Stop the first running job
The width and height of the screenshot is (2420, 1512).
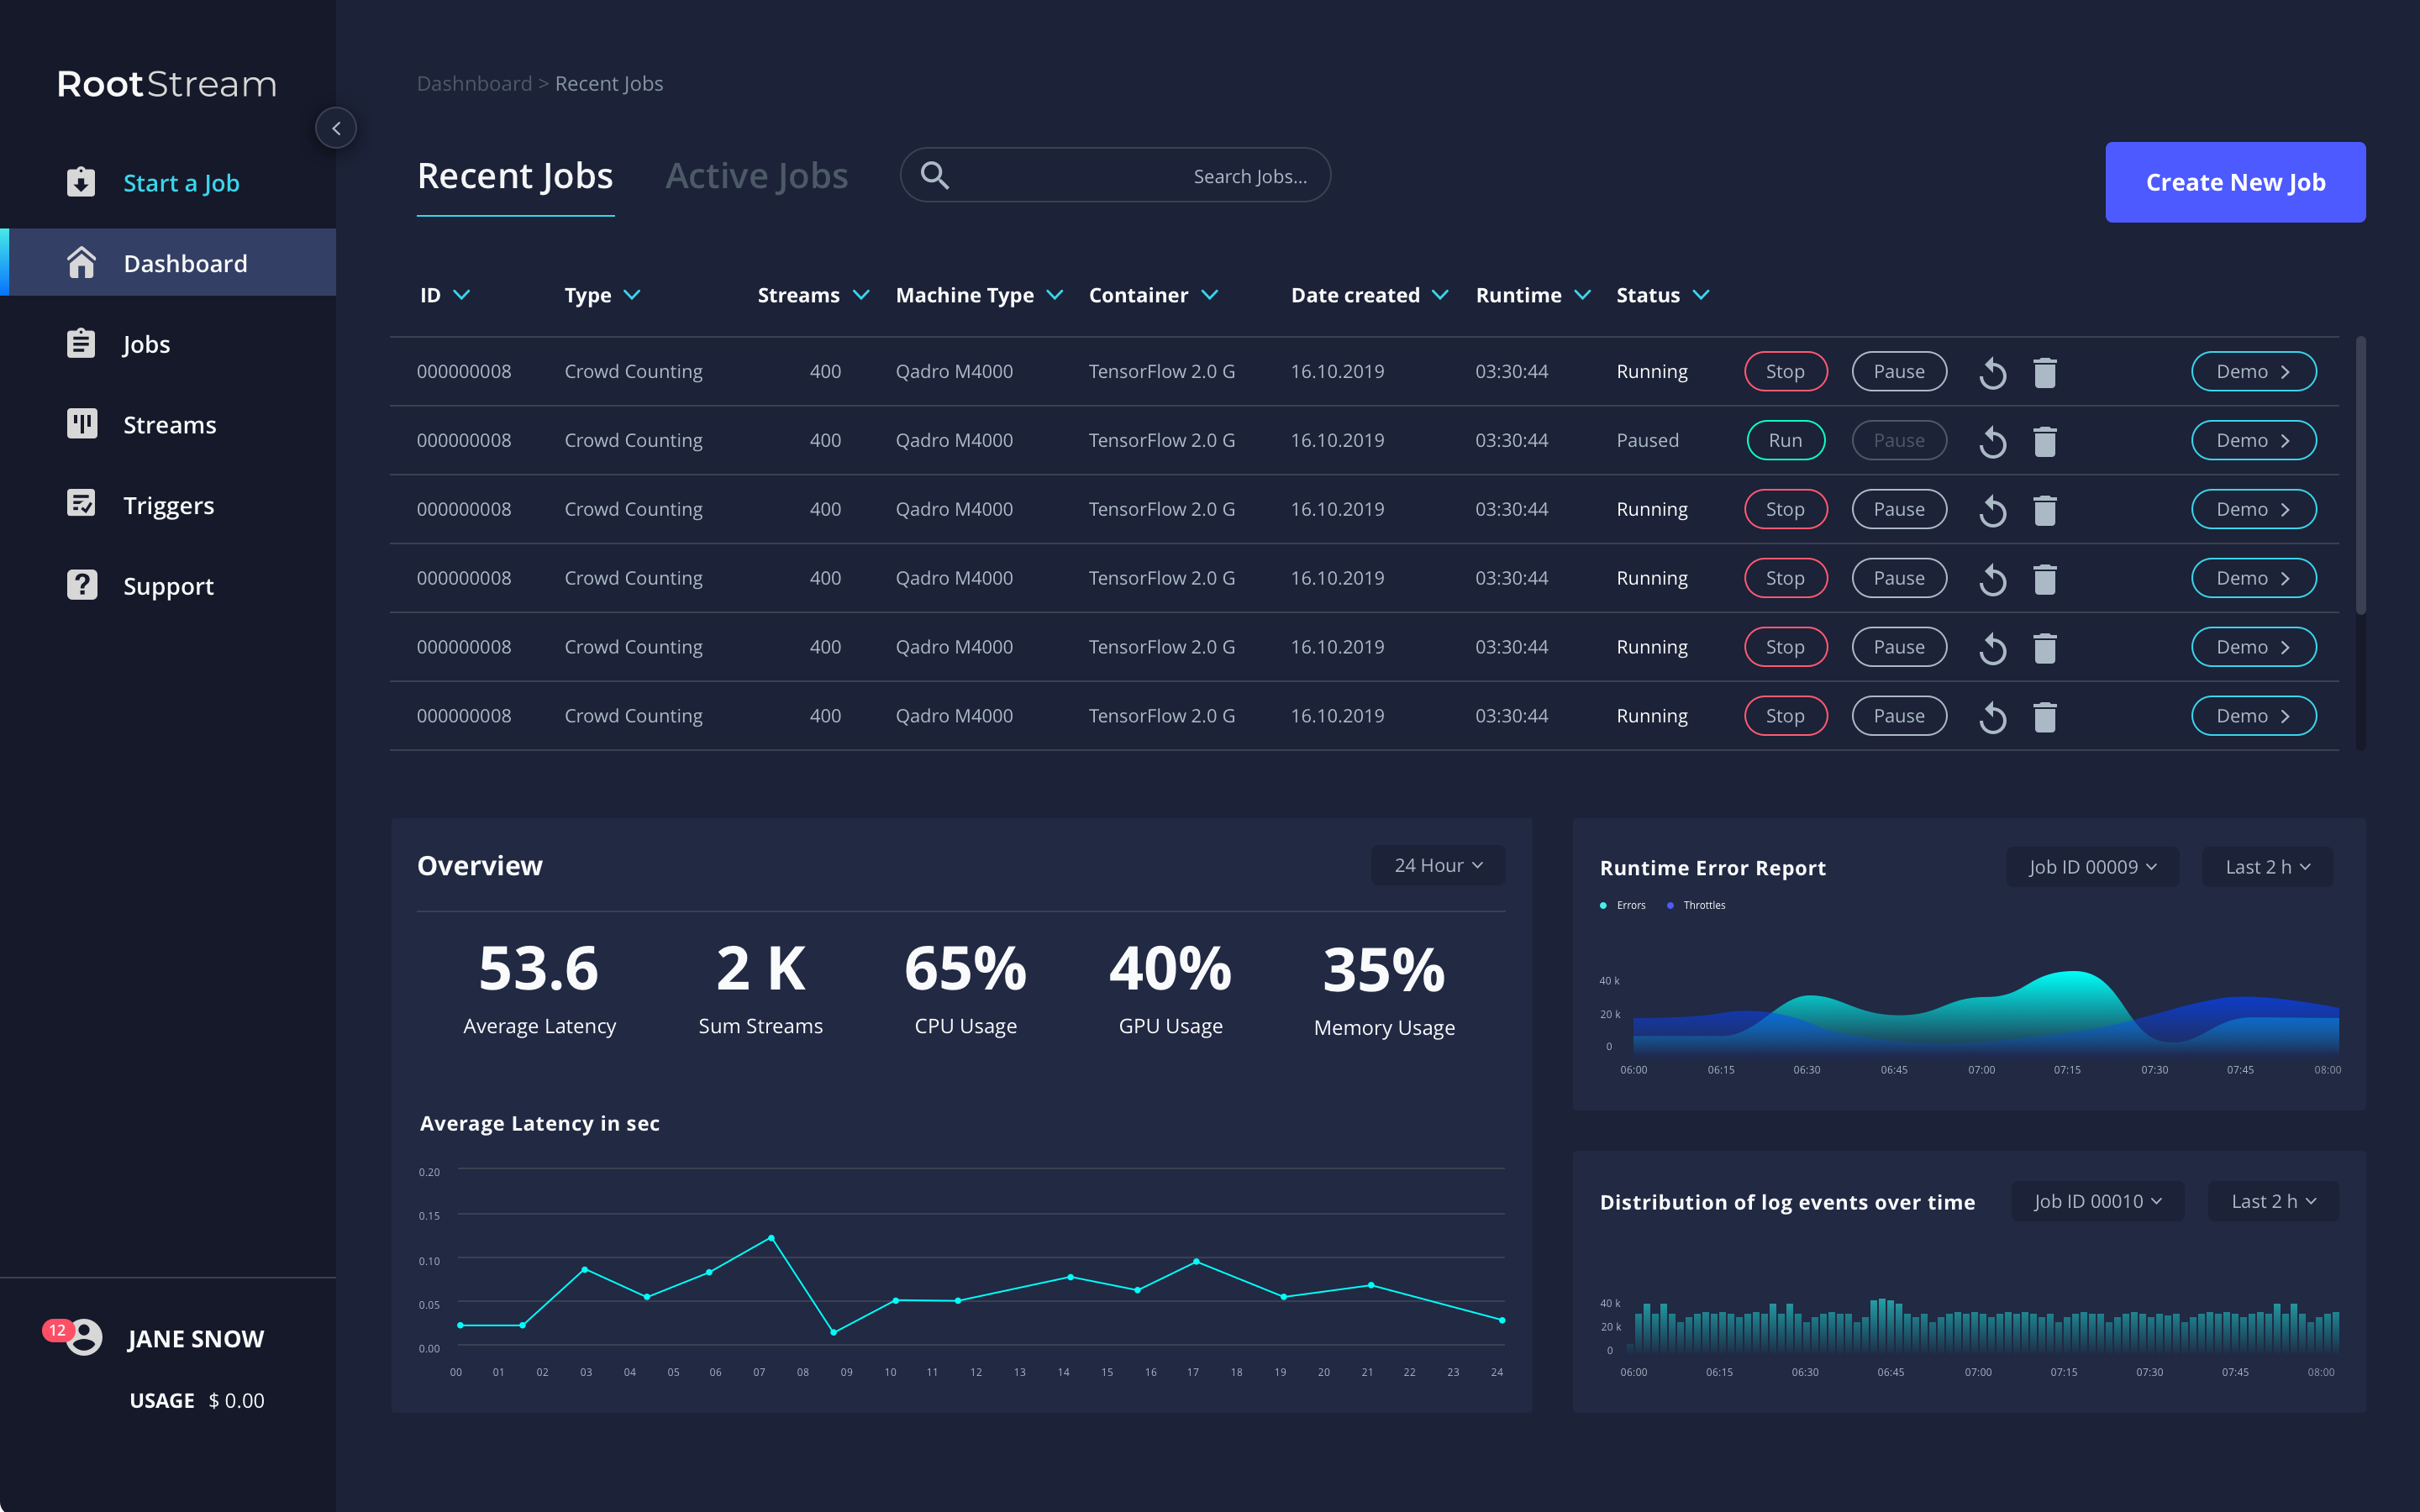click(x=1785, y=371)
